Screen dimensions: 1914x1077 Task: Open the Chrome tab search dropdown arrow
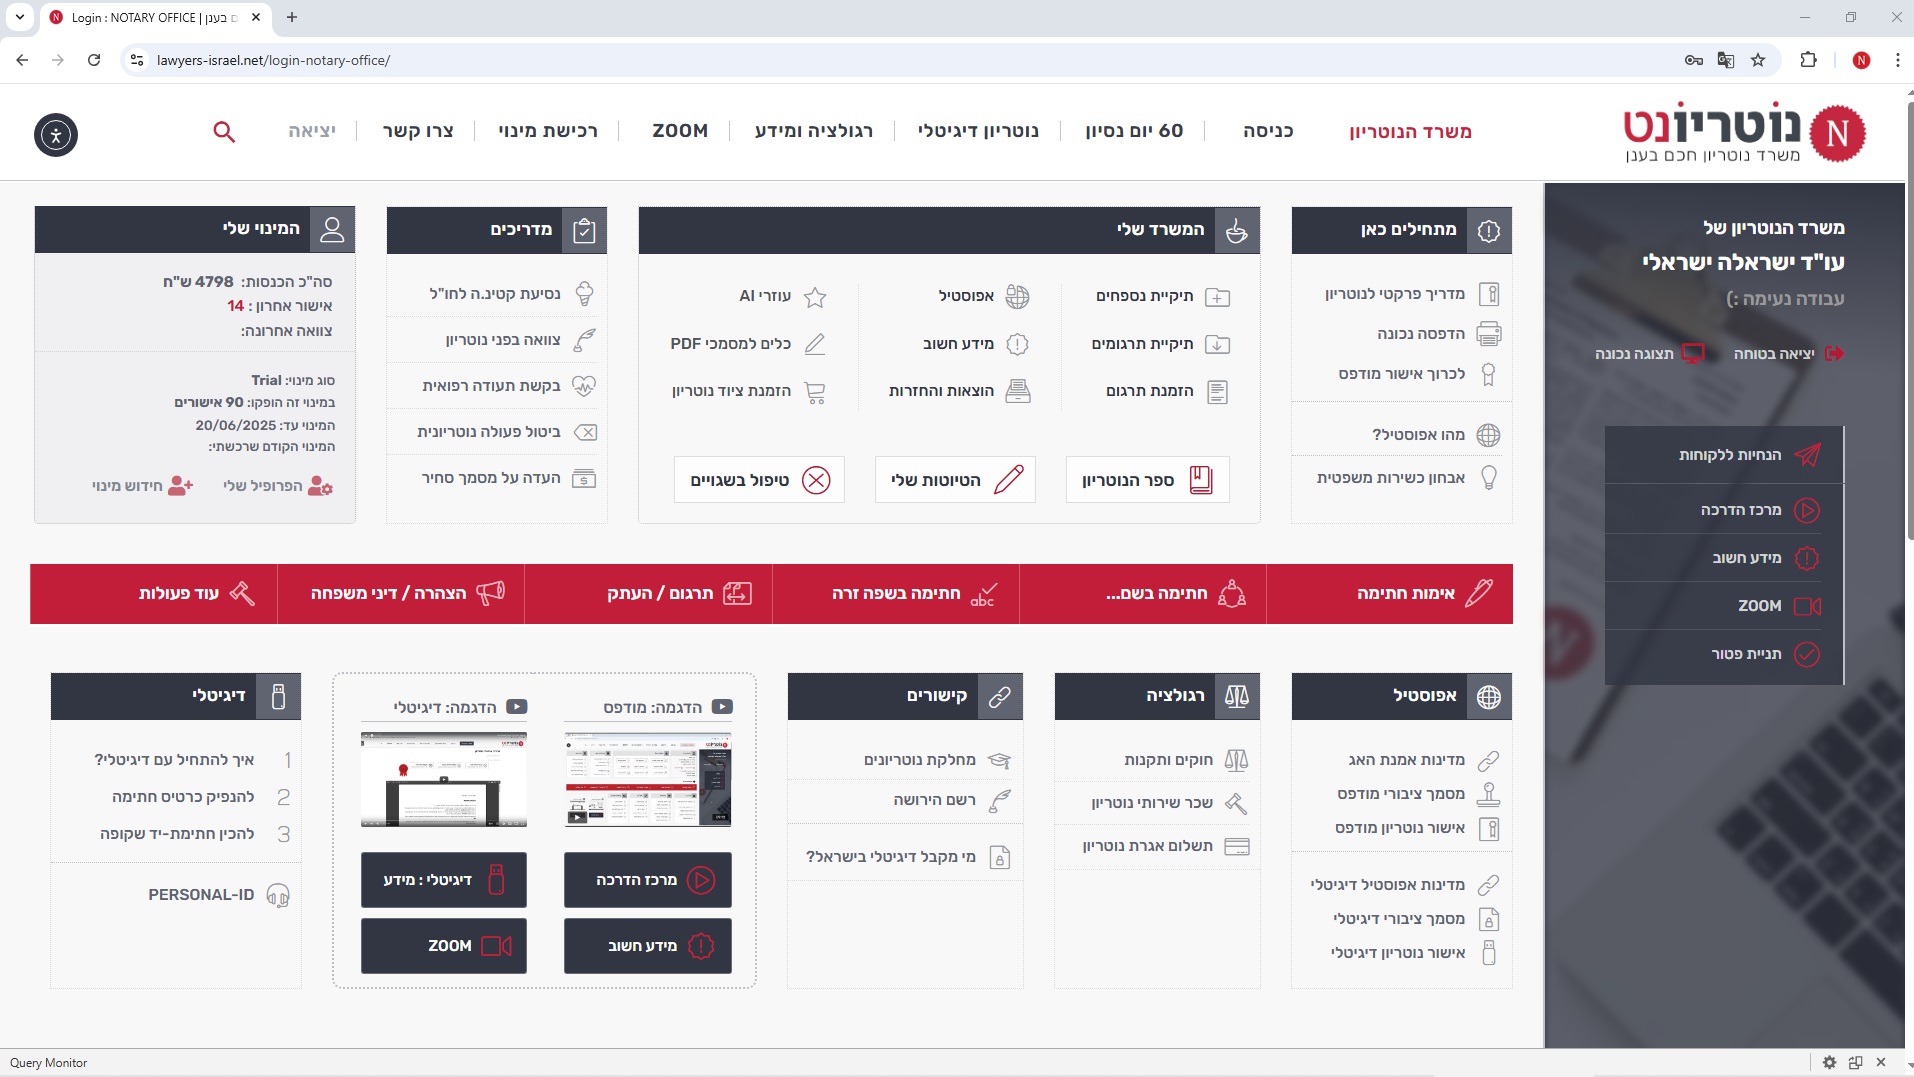pos(19,17)
